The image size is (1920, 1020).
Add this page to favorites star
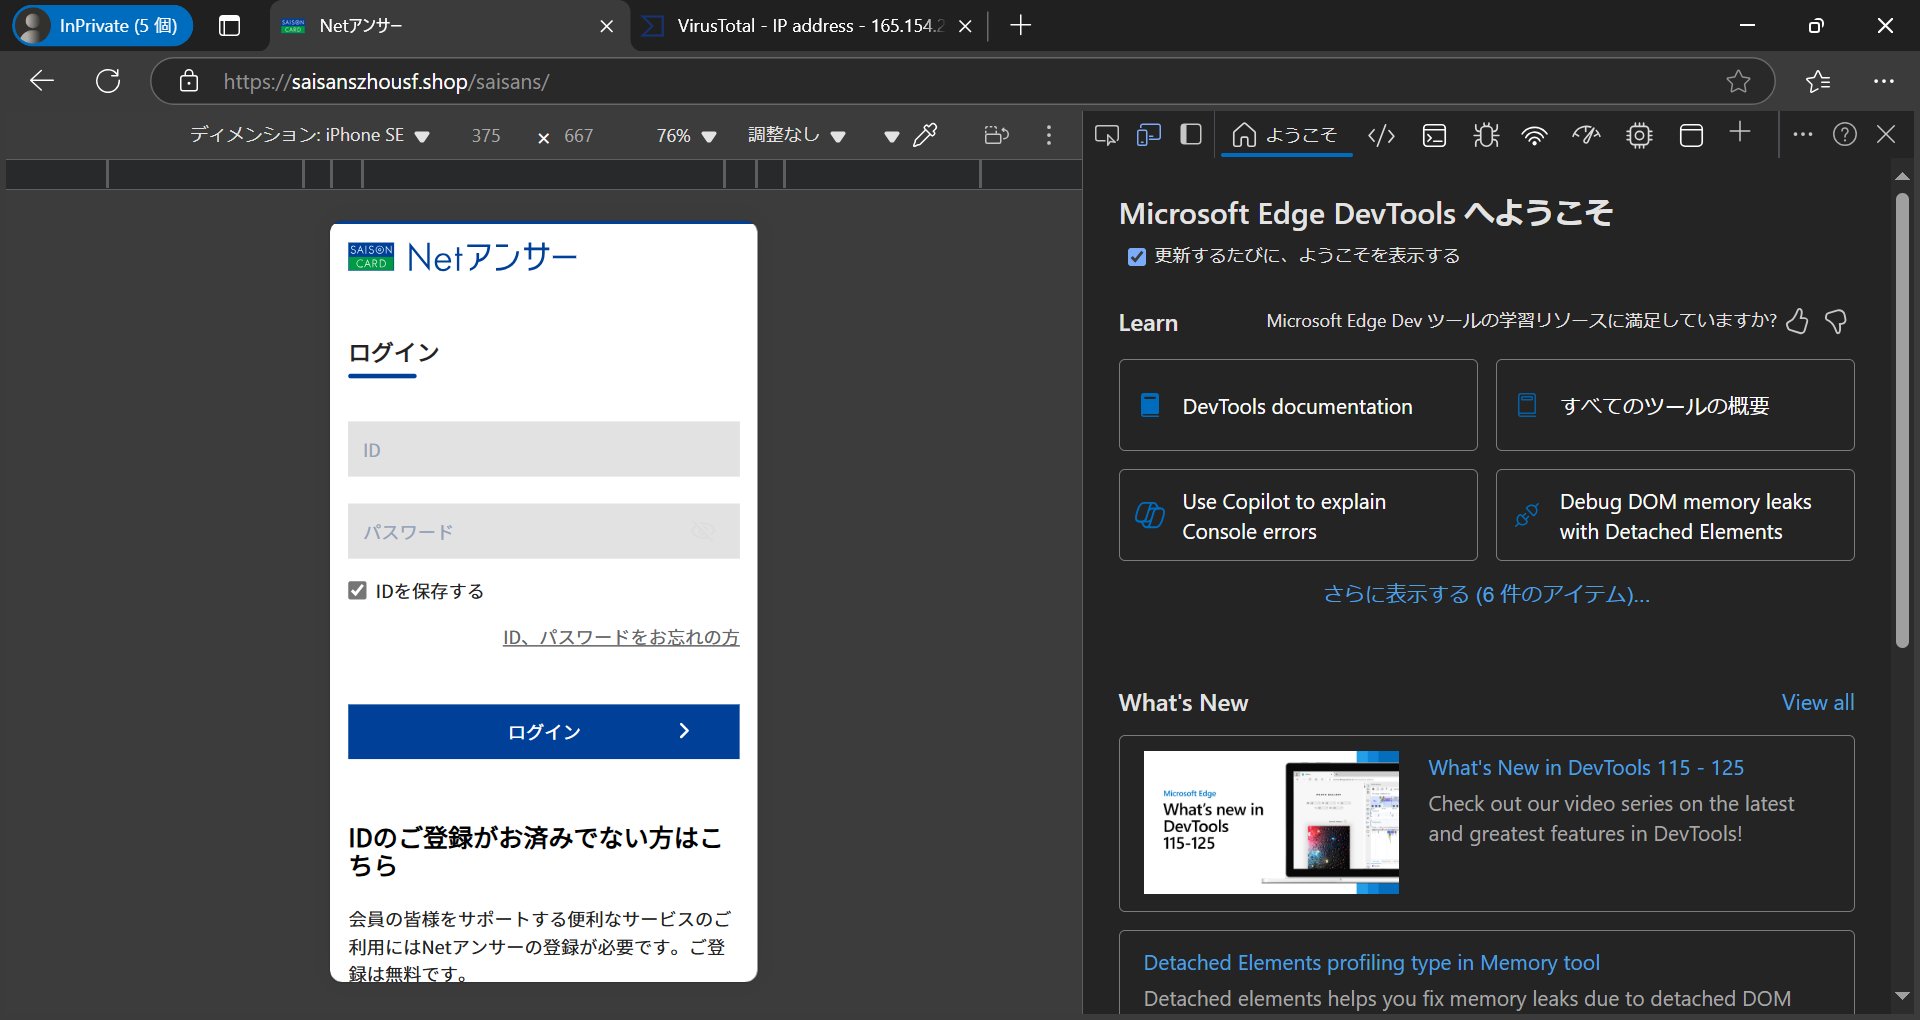[1738, 82]
